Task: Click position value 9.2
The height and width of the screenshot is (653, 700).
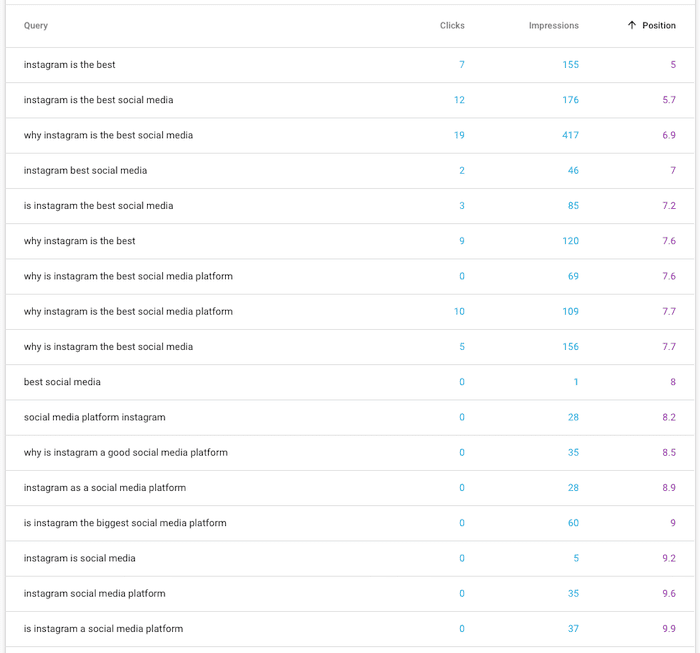Action: (x=669, y=558)
